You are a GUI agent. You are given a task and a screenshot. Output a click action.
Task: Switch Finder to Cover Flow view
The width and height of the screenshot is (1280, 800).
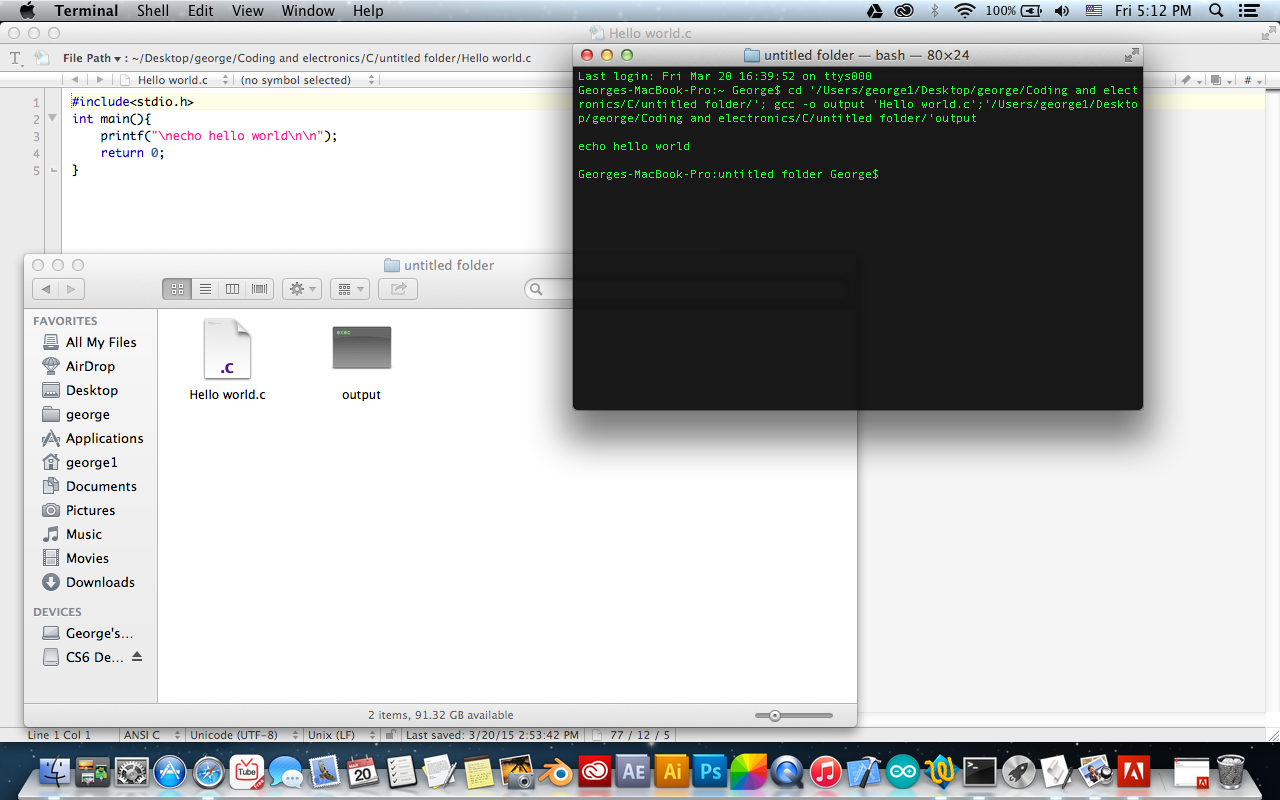260,289
